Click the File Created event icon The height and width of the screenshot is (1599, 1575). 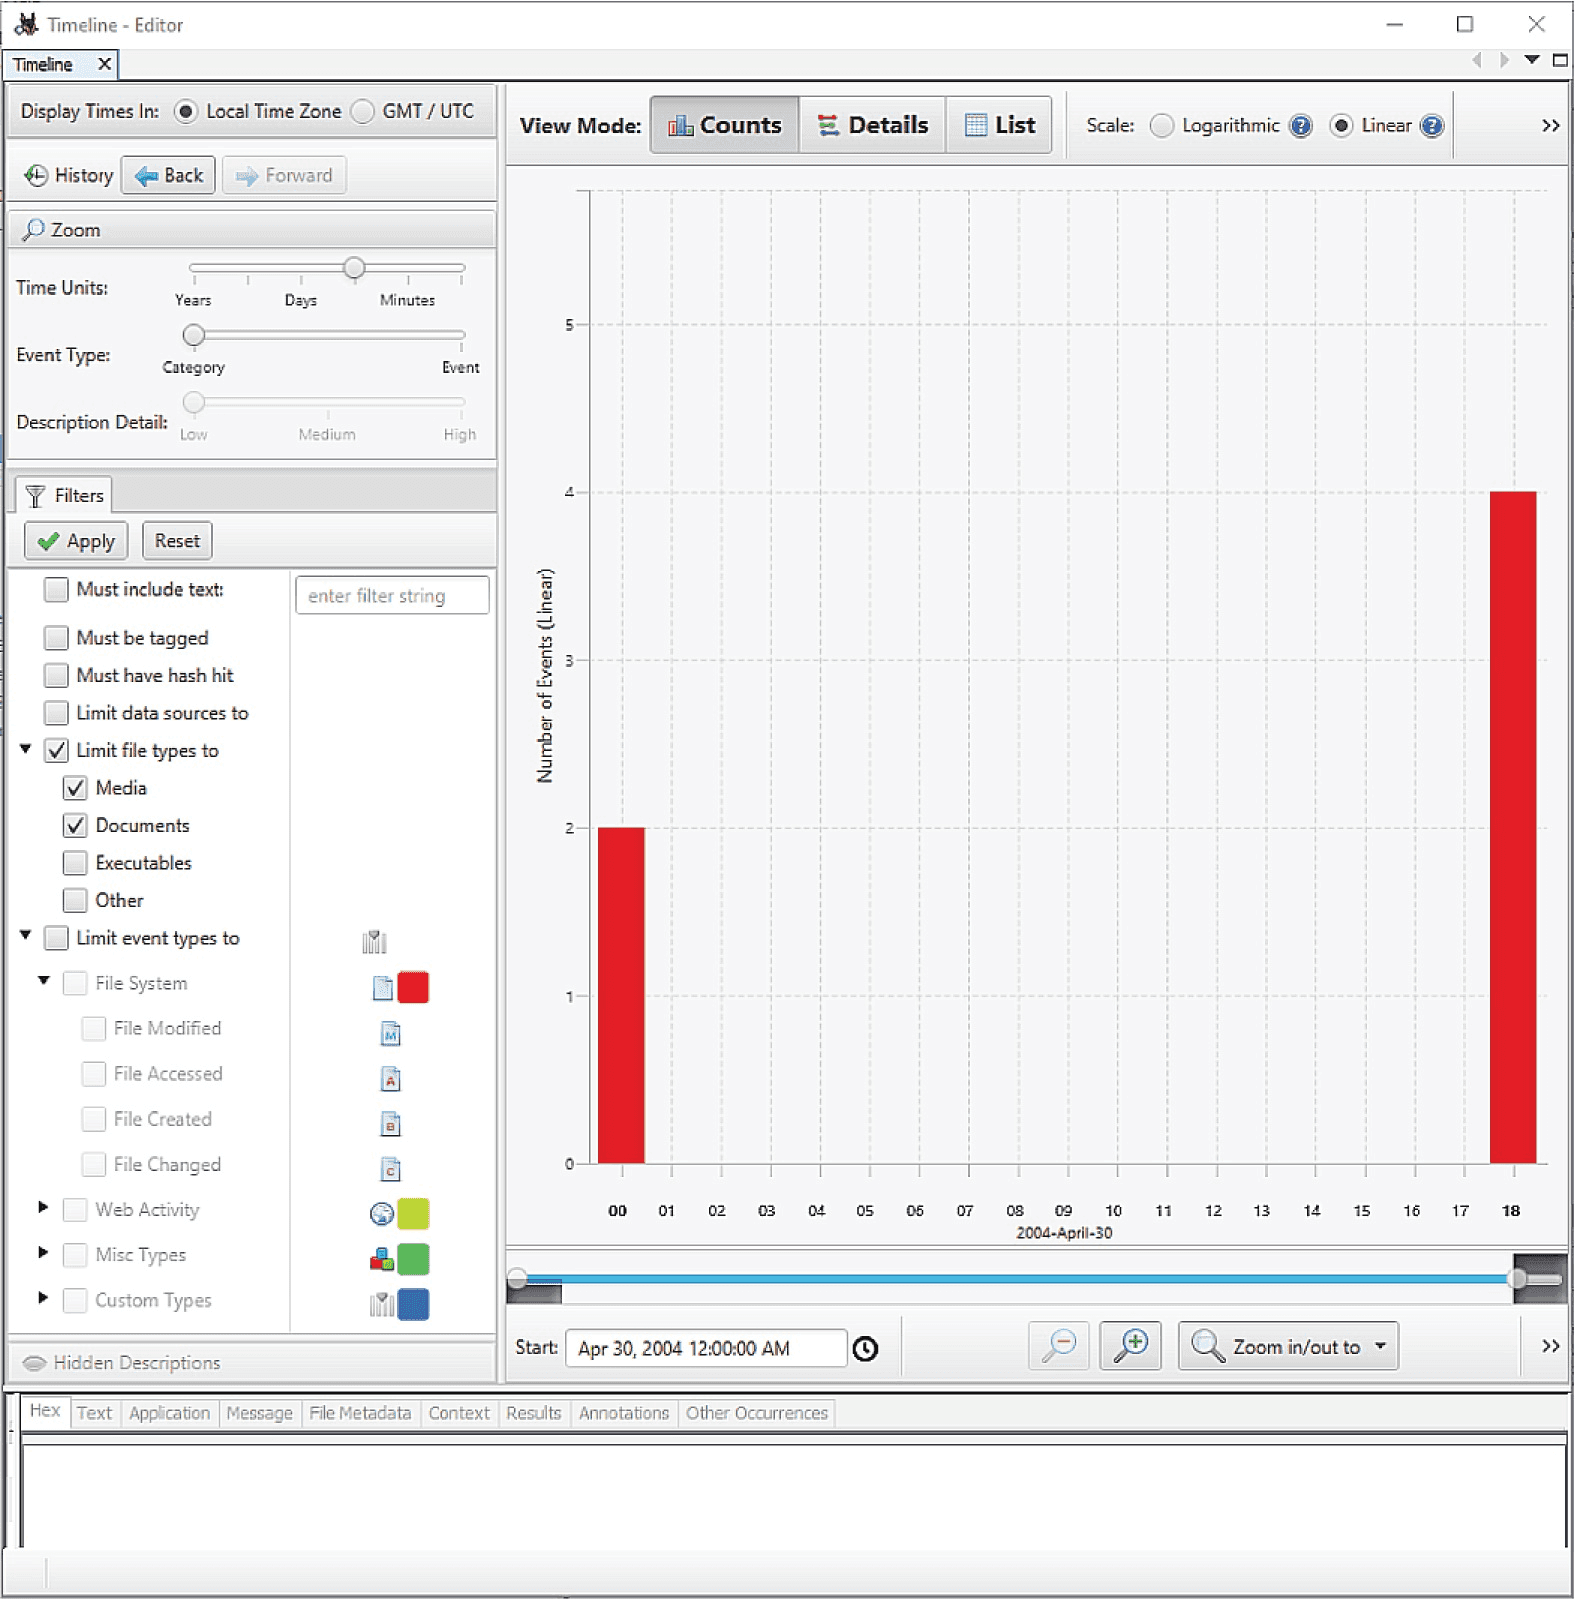pyautogui.click(x=391, y=1125)
